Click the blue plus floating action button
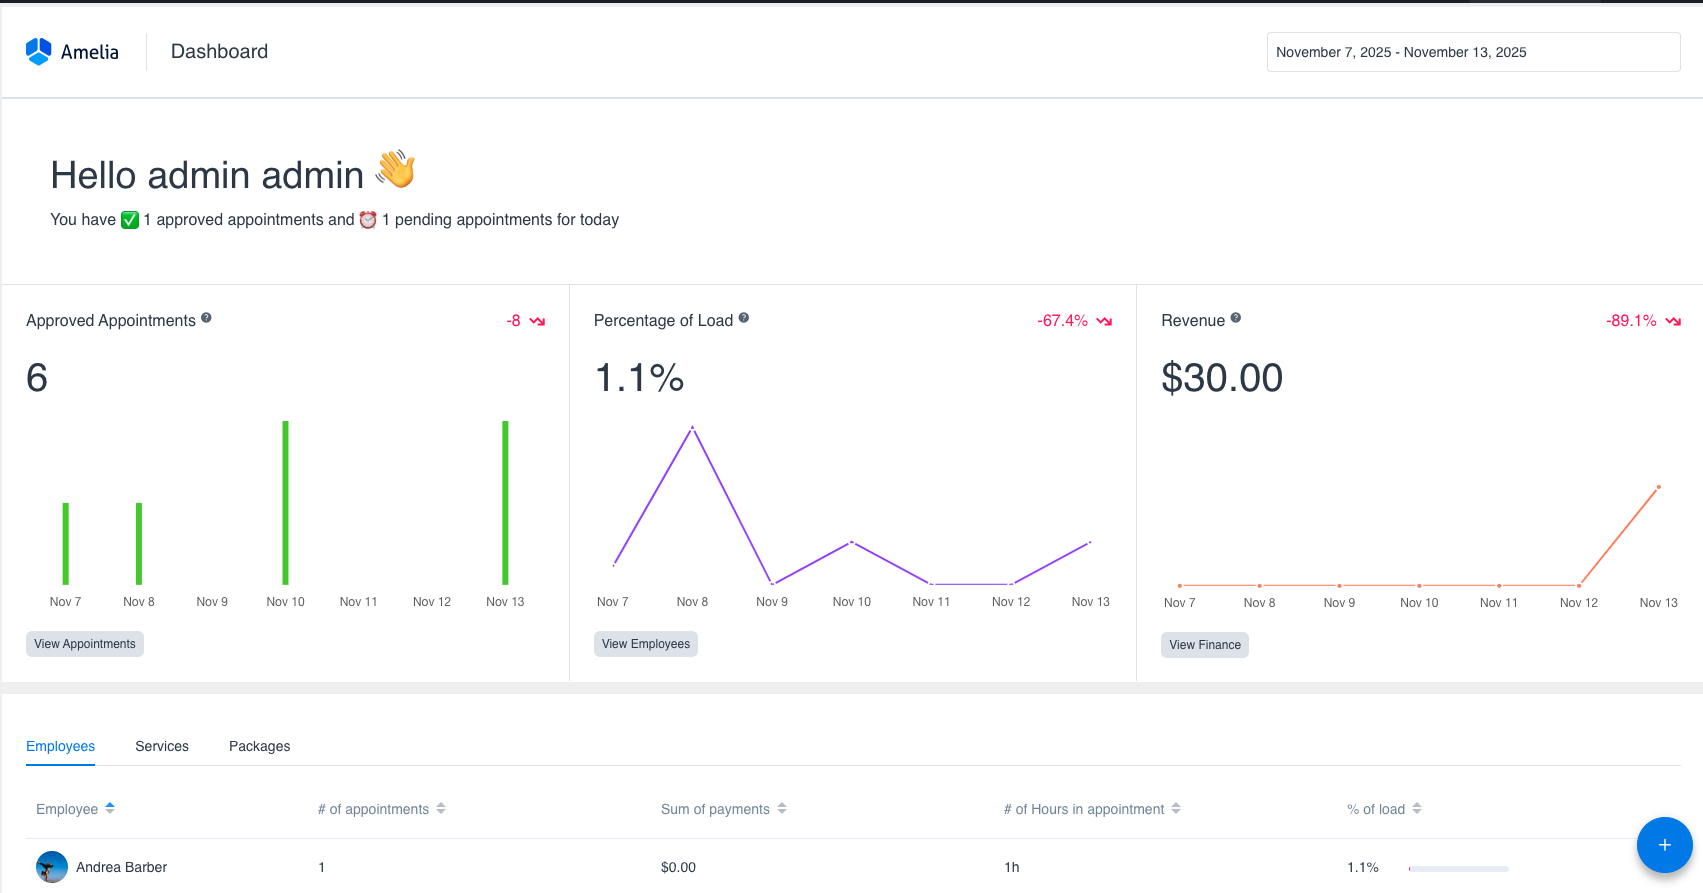Screen dimensions: 1703x893 point(1664,845)
